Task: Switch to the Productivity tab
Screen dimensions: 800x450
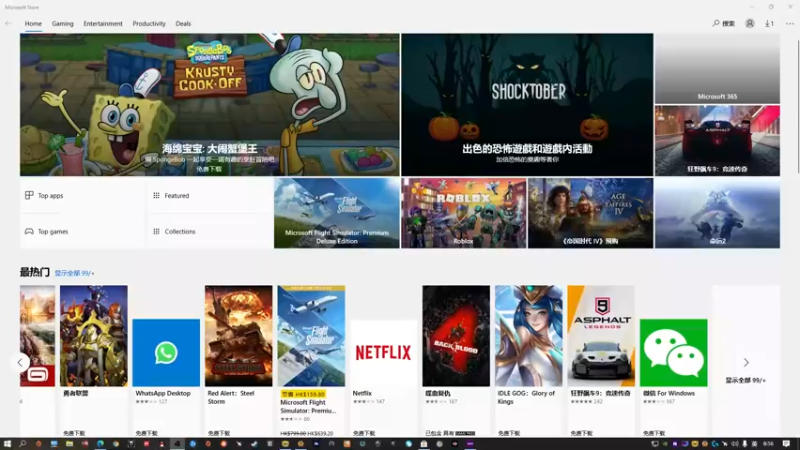Action: click(x=149, y=23)
